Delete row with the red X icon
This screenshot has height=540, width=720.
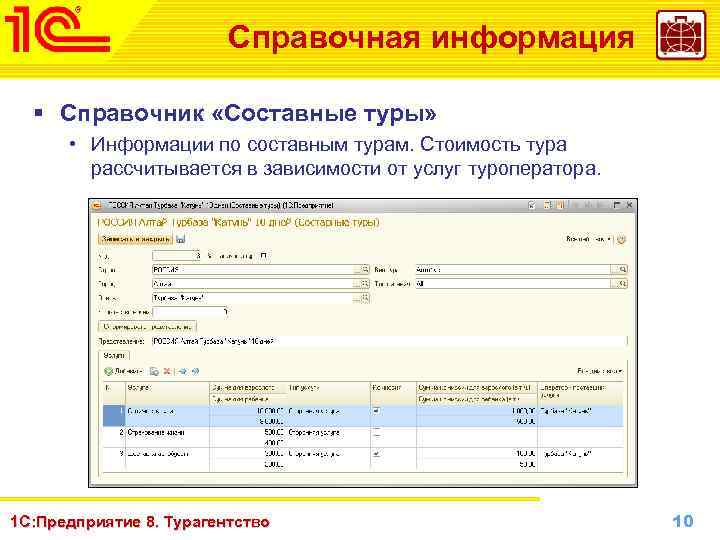[x=167, y=371]
